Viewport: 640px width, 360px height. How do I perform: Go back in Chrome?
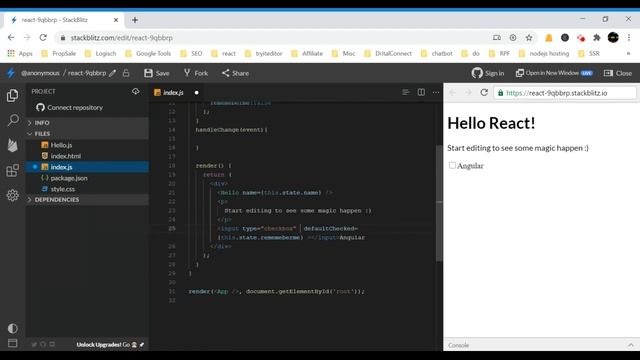[11, 38]
